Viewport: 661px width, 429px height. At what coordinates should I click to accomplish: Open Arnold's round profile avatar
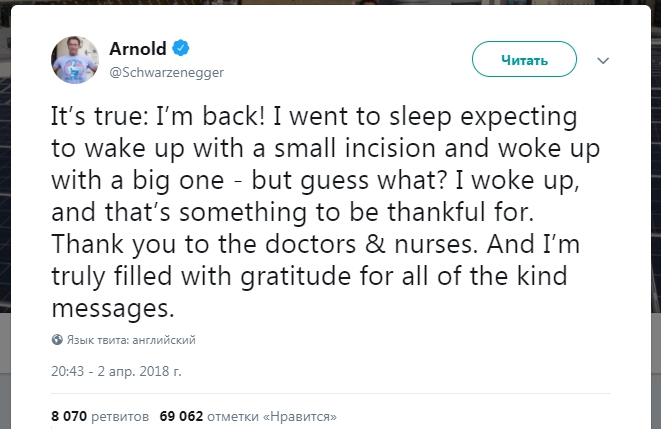click(x=75, y=60)
